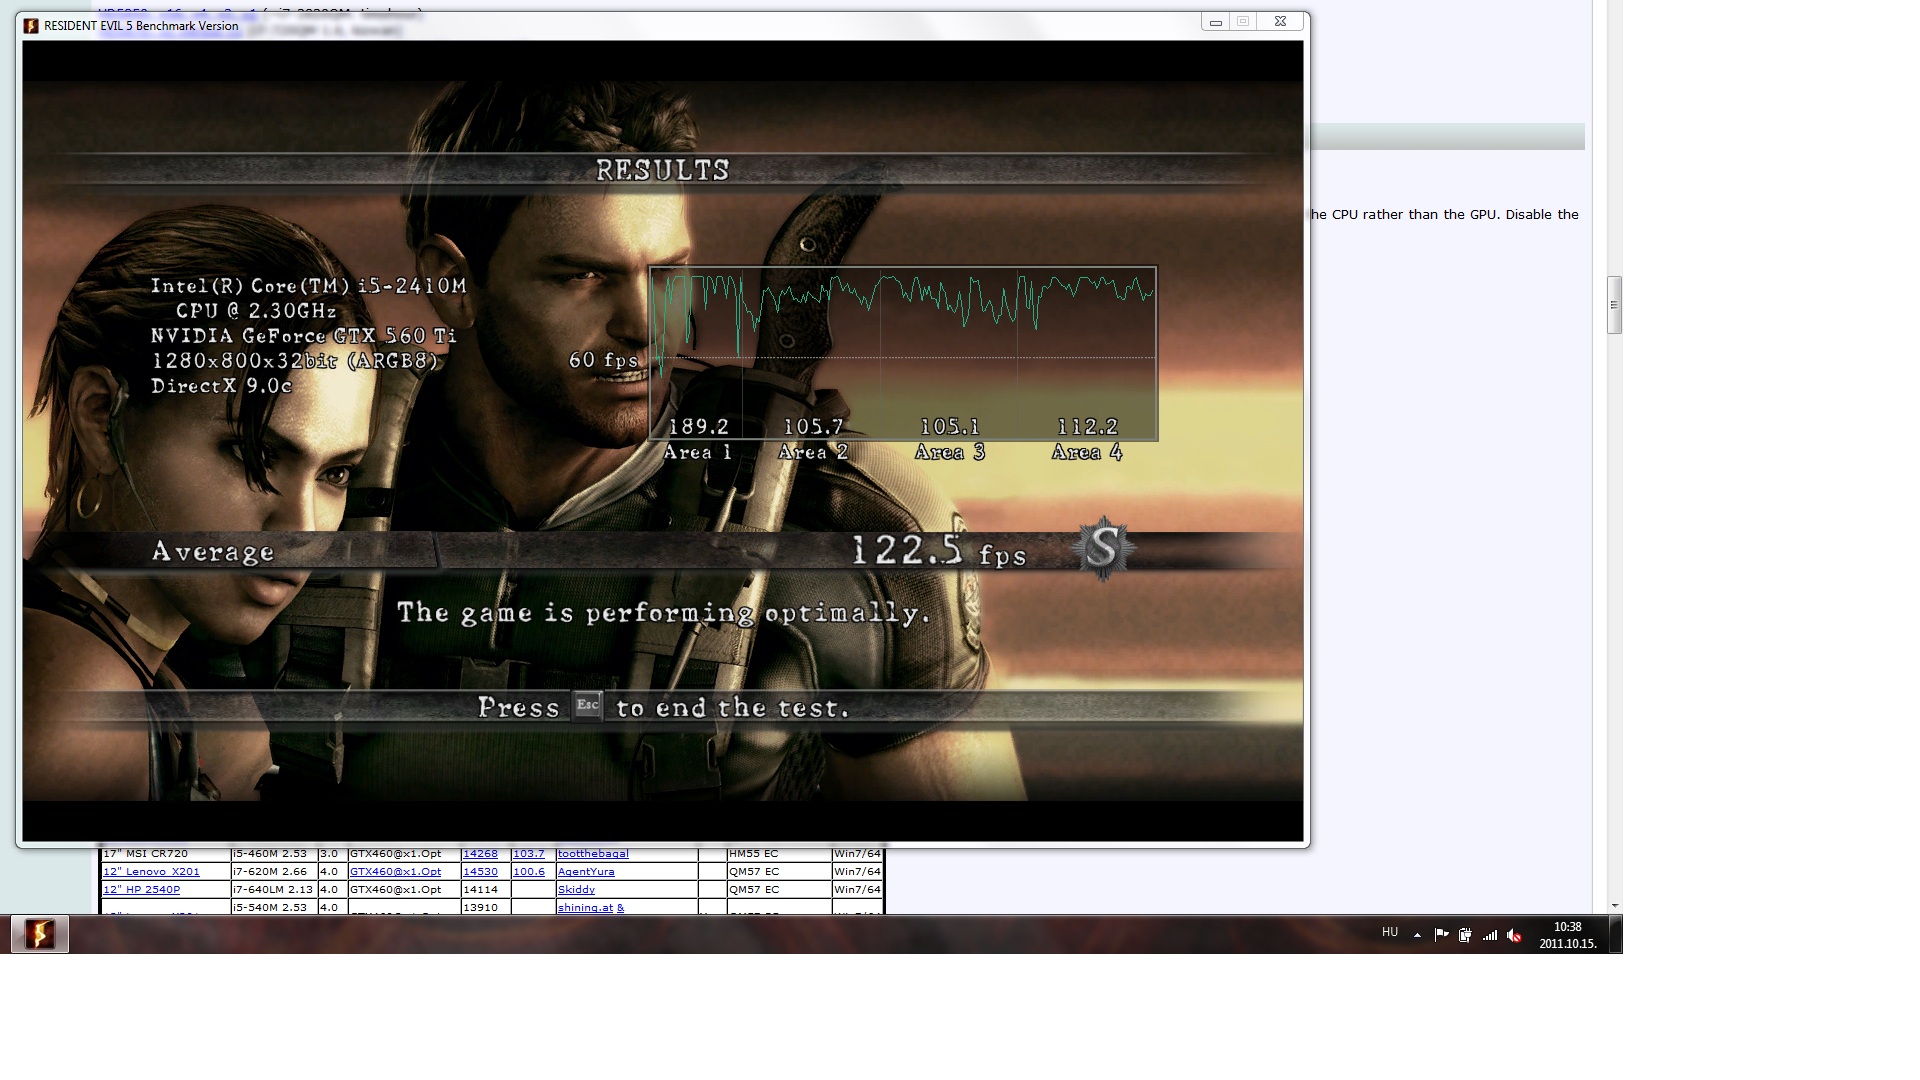Click the Average label

[213, 552]
